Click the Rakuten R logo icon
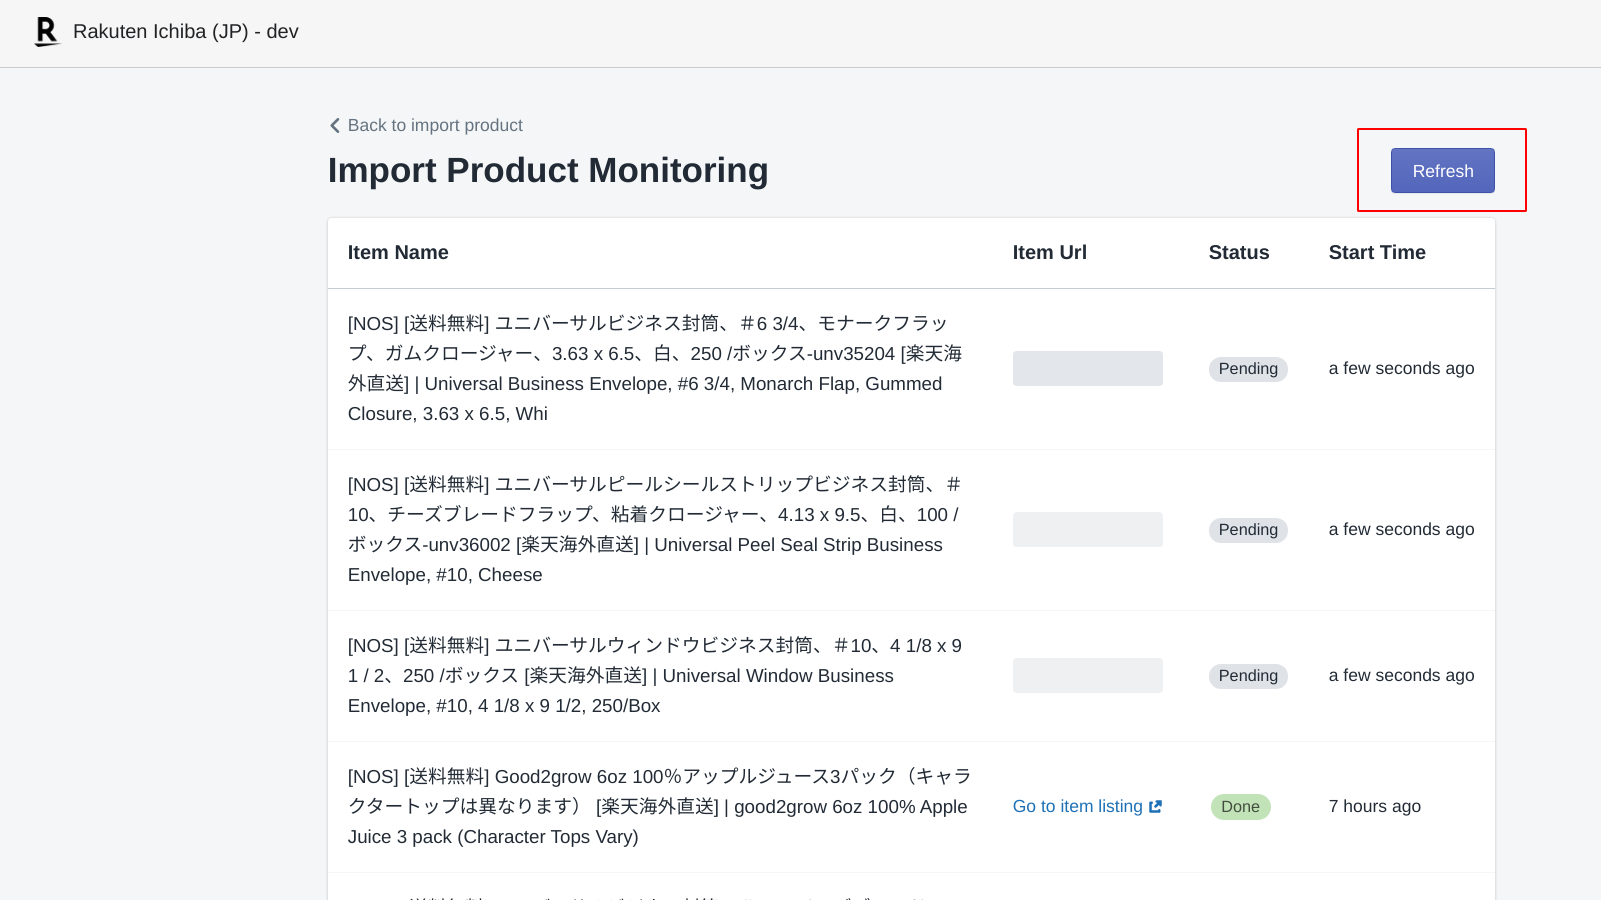This screenshot has width=1601, height=900. pyautogui.click(x=46, y=32)
